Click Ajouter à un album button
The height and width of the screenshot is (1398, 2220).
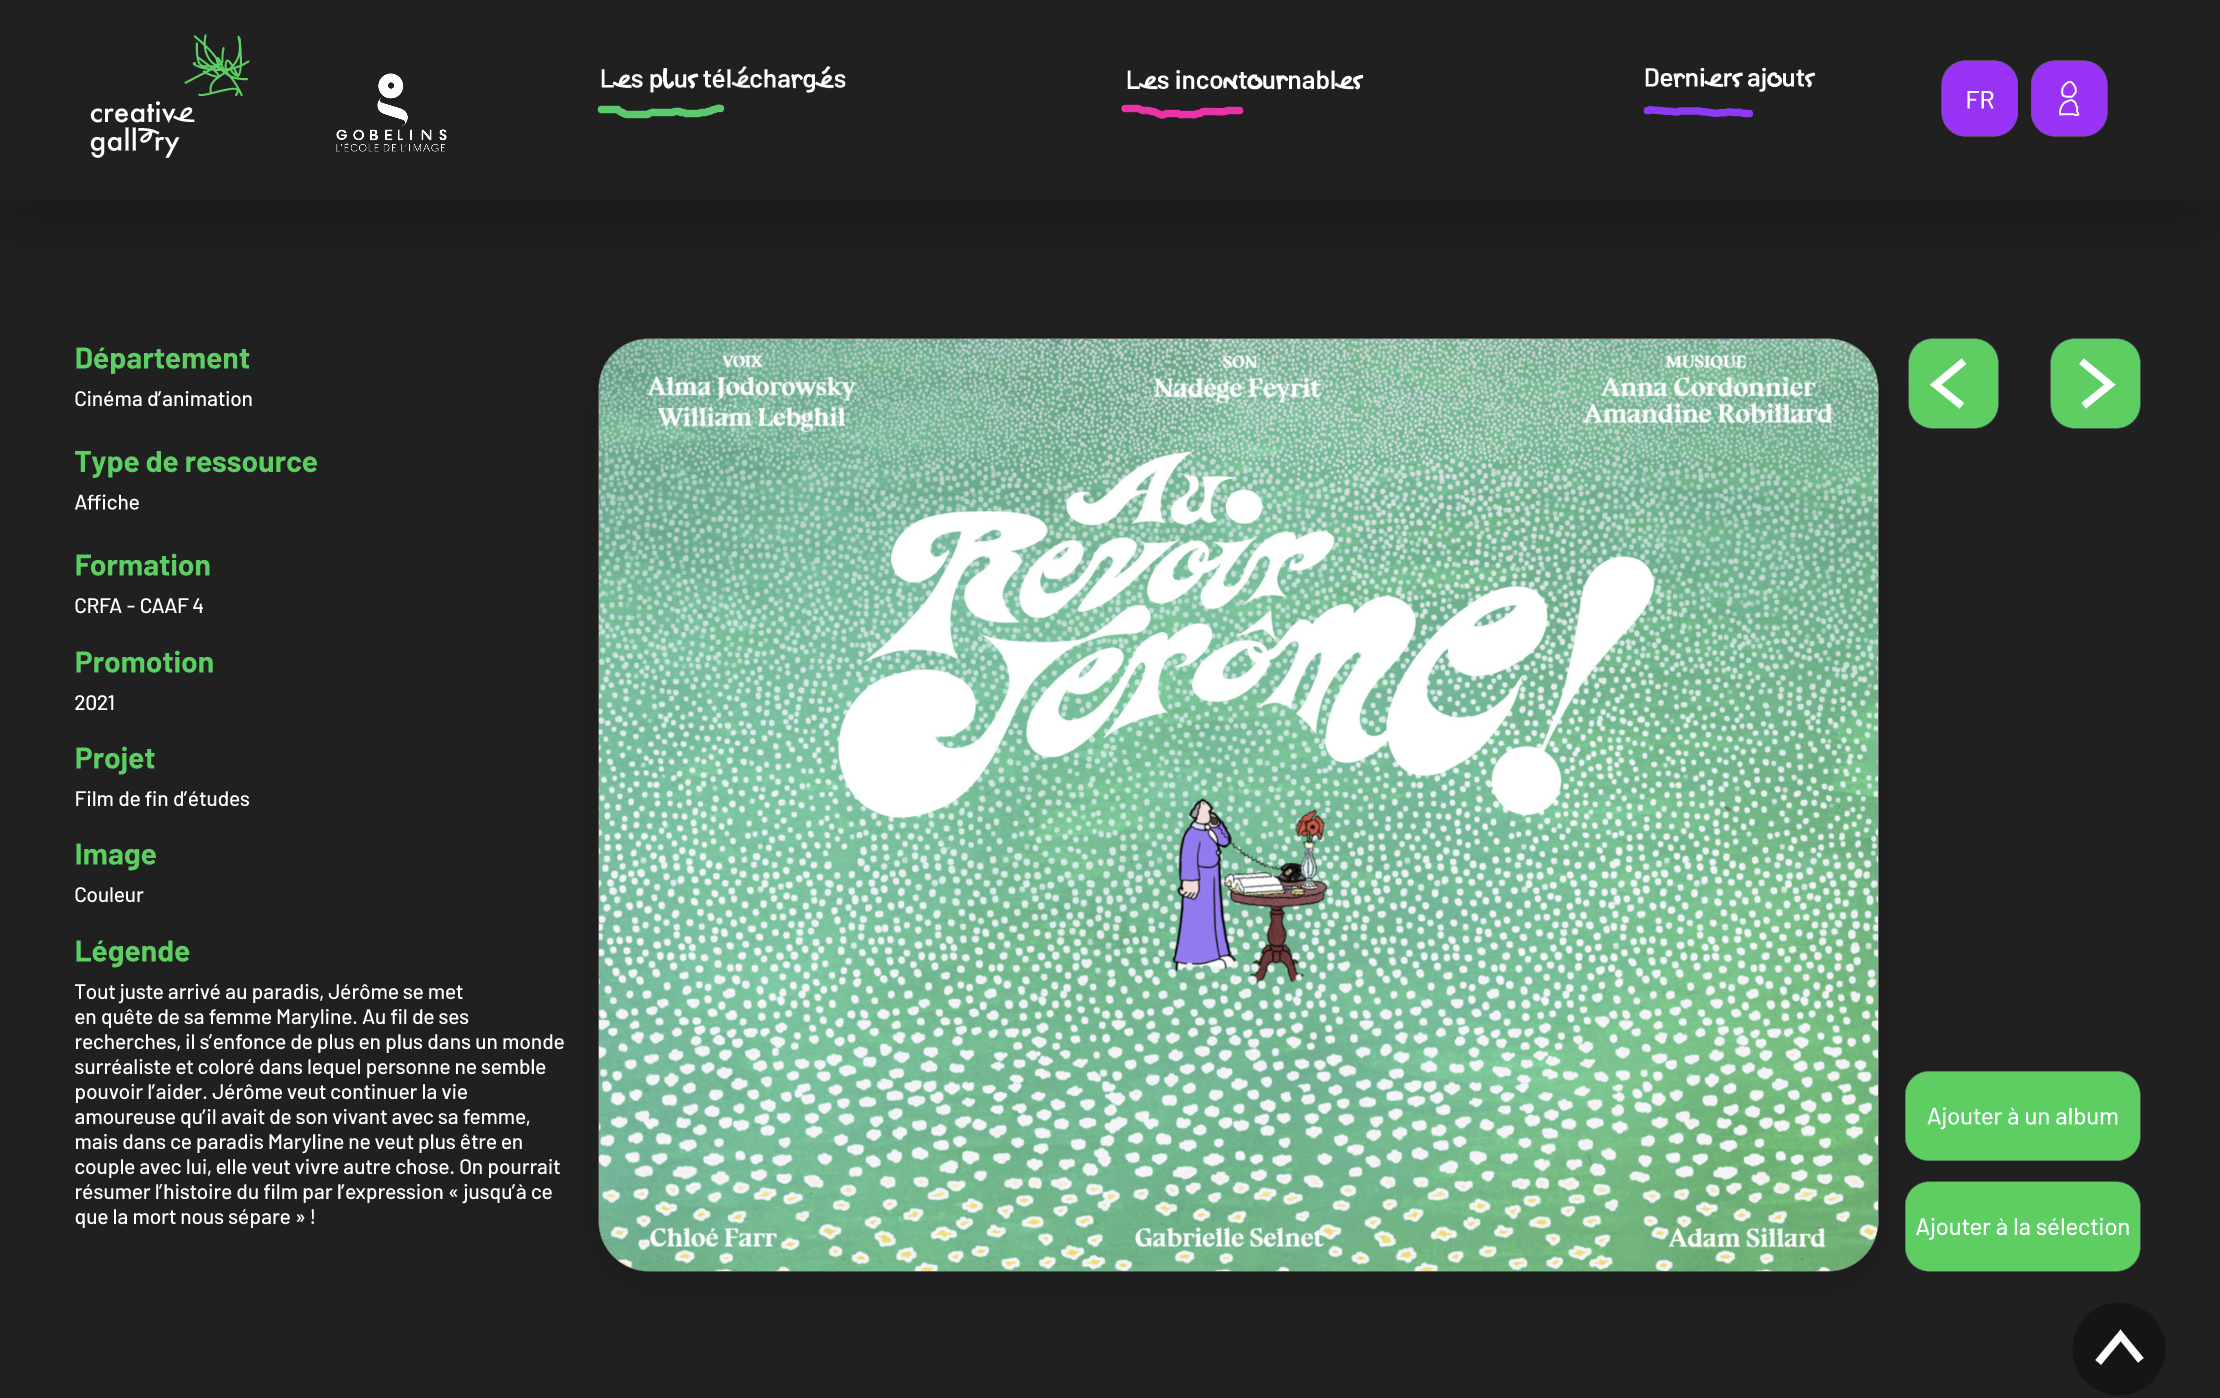click(x=2022, y=1116)
